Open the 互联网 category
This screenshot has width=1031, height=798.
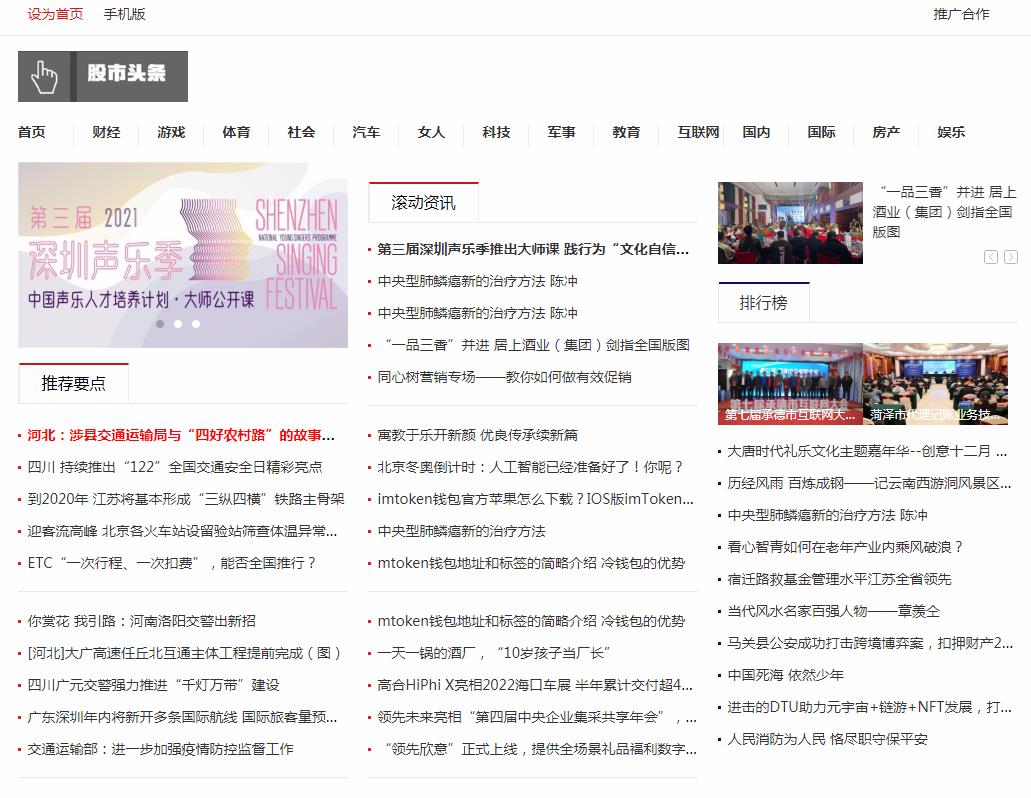point(698,132)
